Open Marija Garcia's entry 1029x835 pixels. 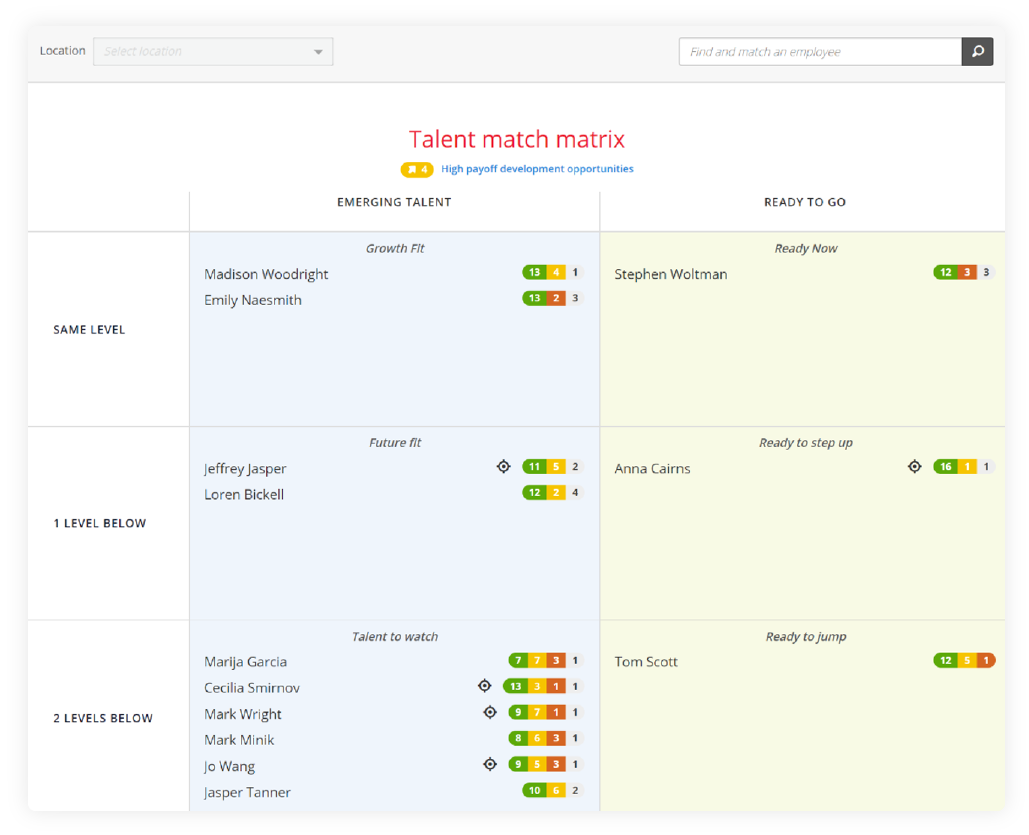click(245, 662)
